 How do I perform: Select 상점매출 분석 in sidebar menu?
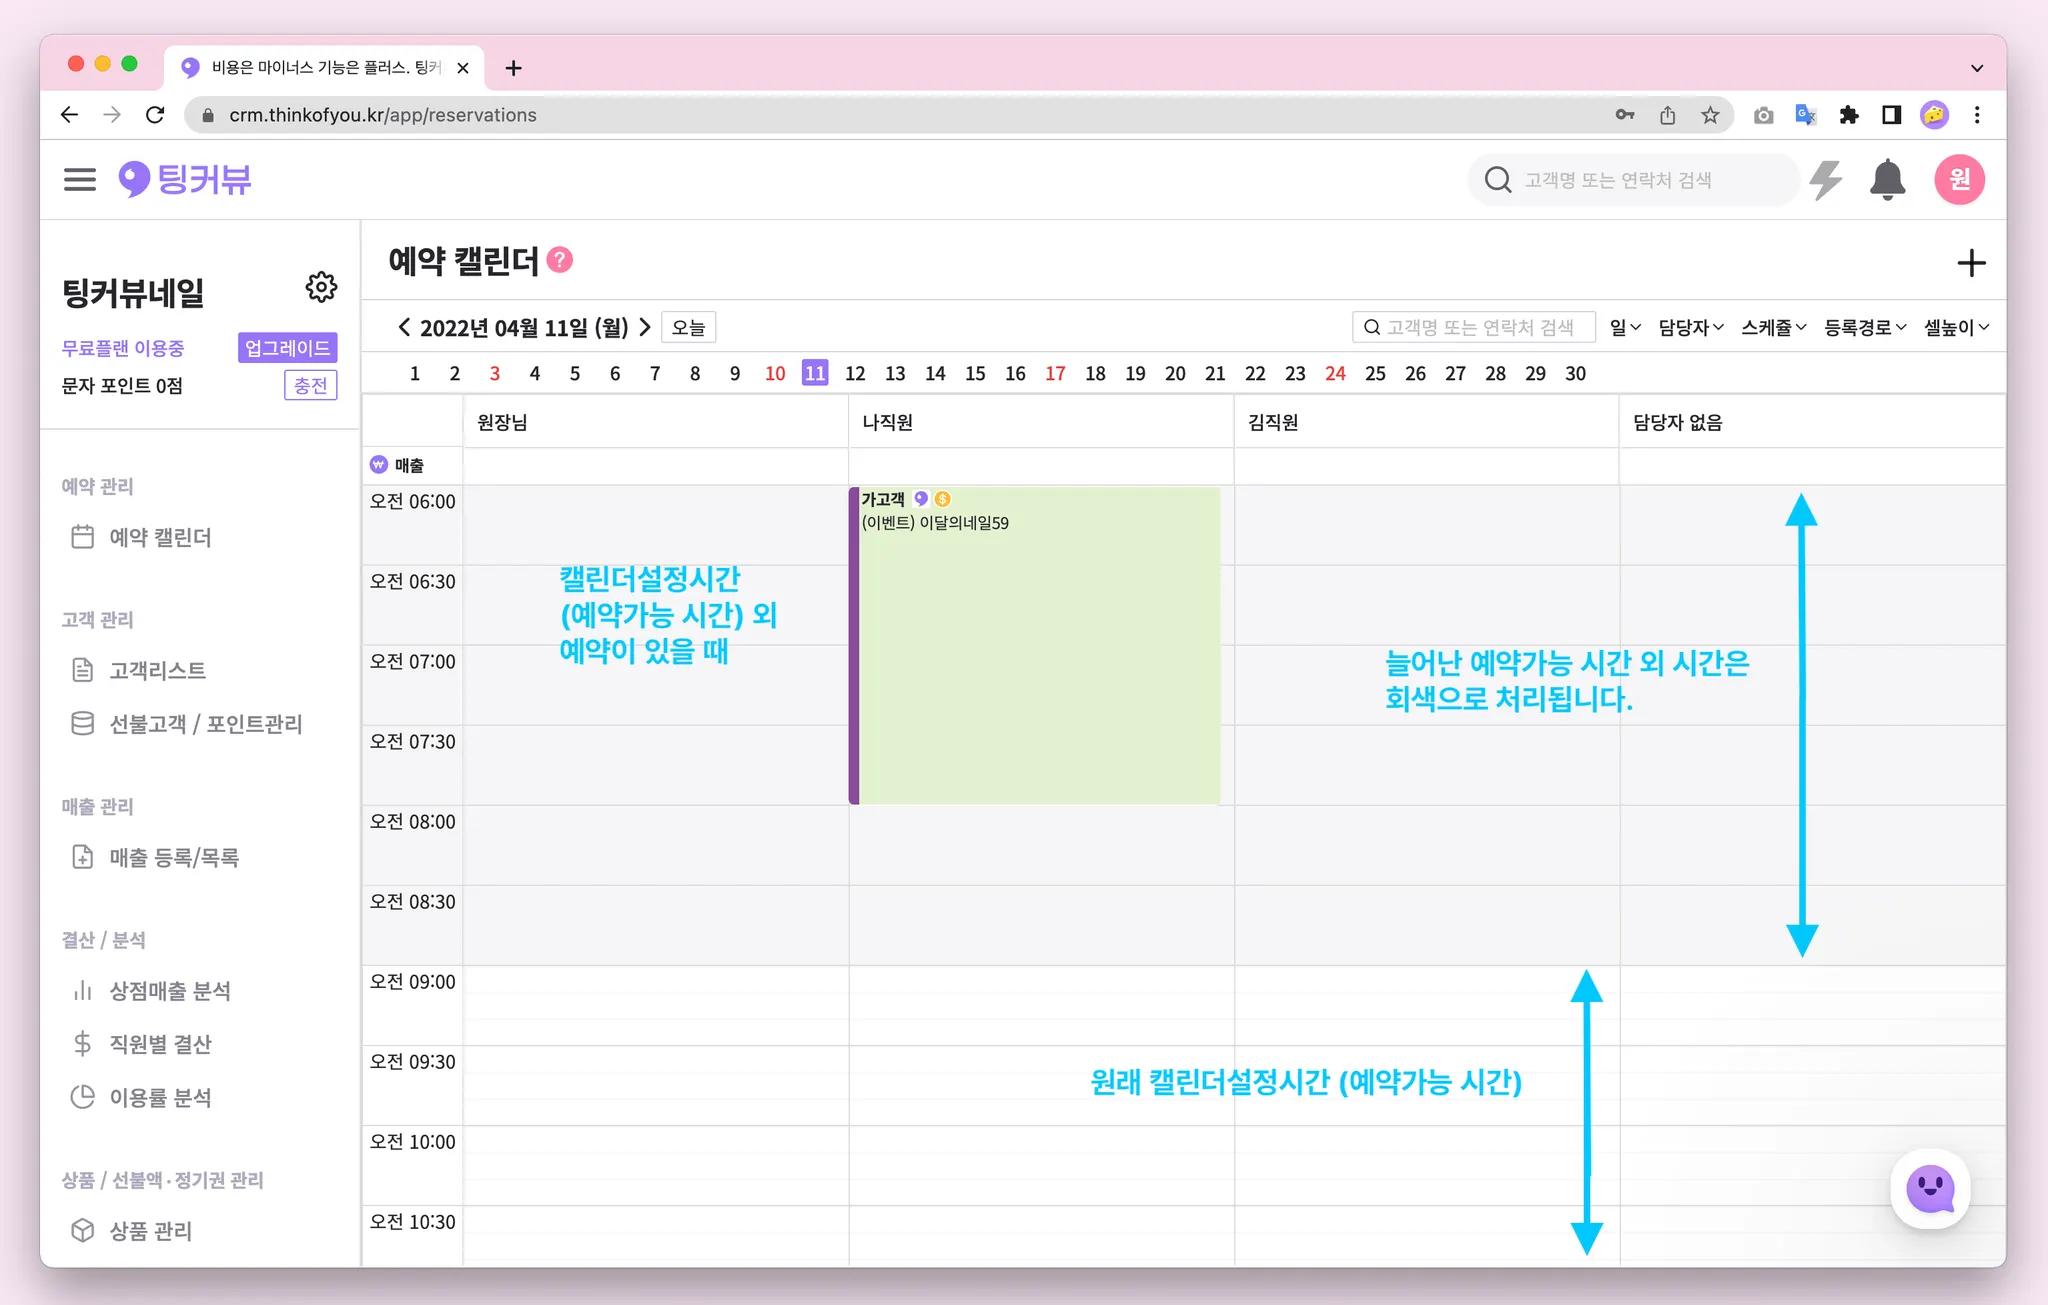tap(169, 991)
